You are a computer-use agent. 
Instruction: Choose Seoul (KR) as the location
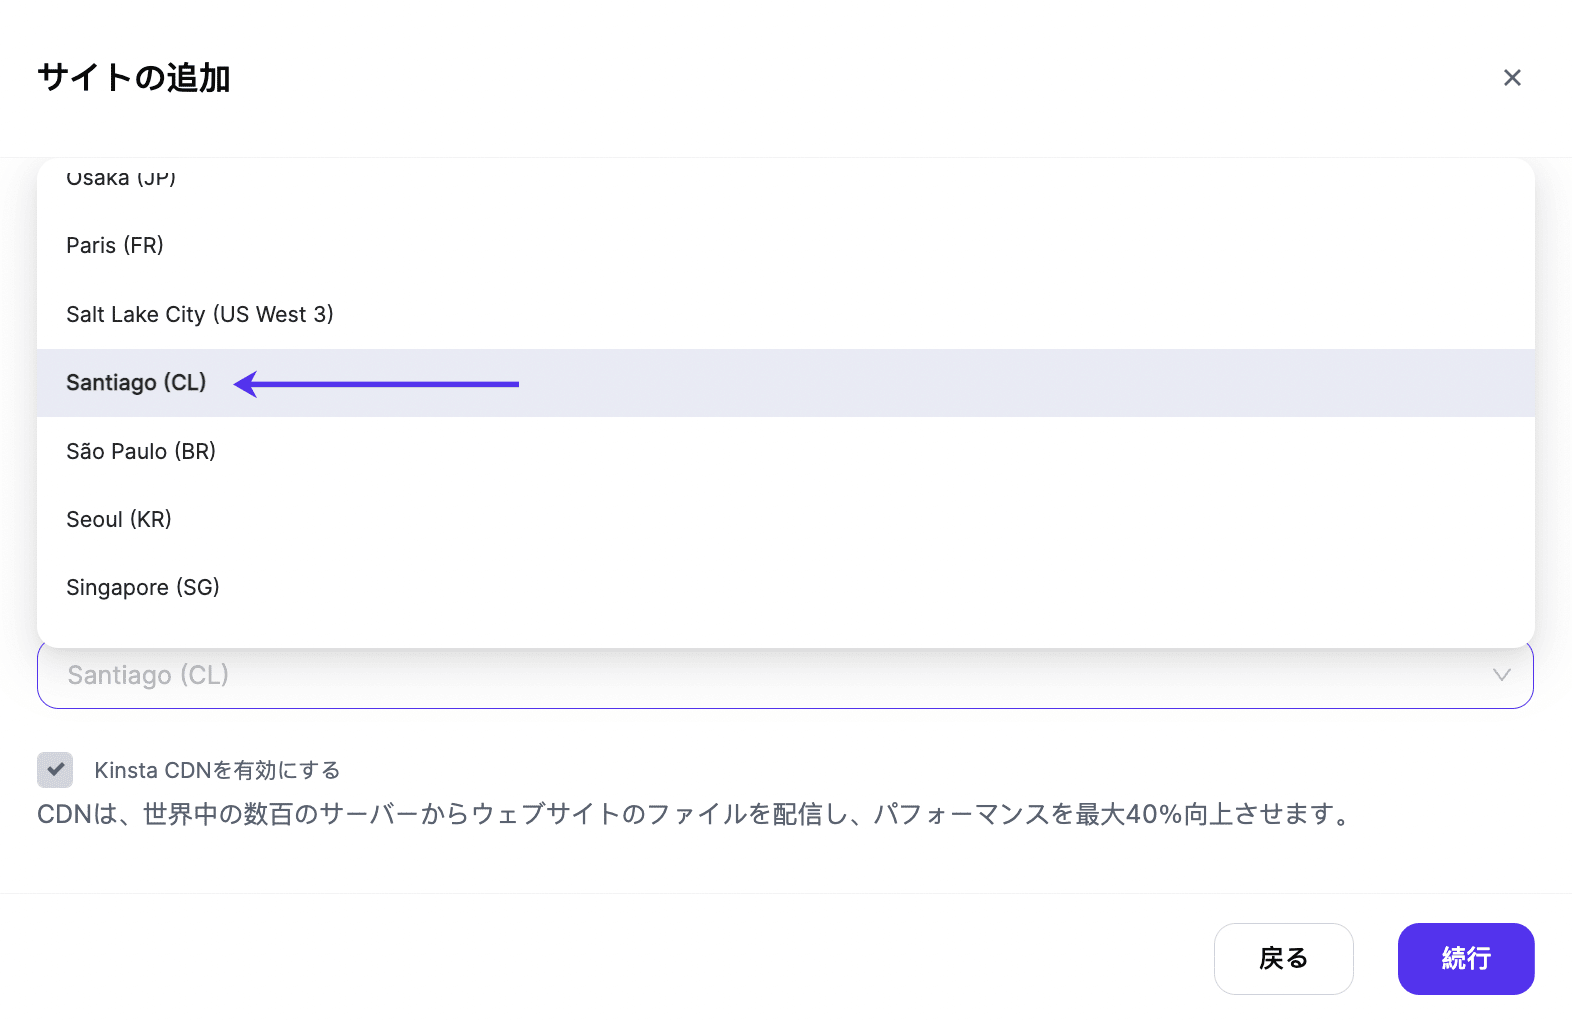point(119,519)
